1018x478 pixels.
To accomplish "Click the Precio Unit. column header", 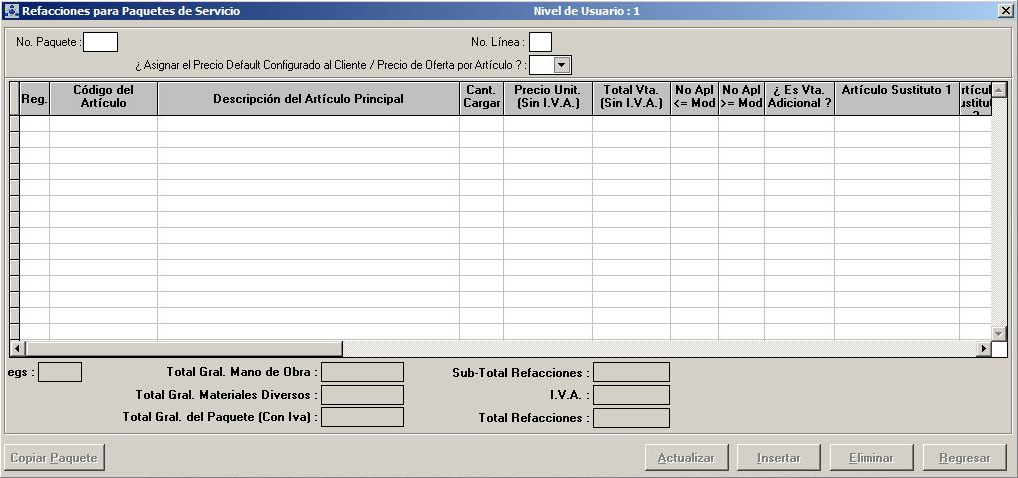I will (x=547, y=97).
